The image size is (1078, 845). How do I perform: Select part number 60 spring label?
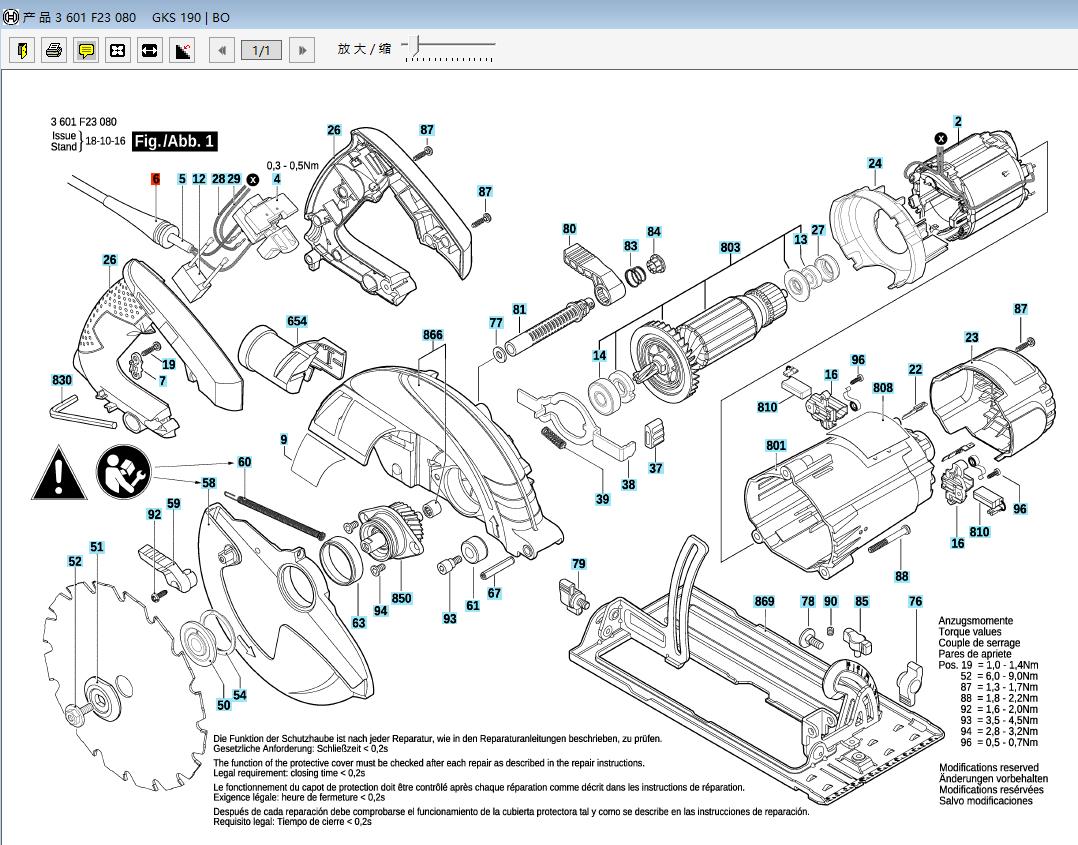coord(245,462)
